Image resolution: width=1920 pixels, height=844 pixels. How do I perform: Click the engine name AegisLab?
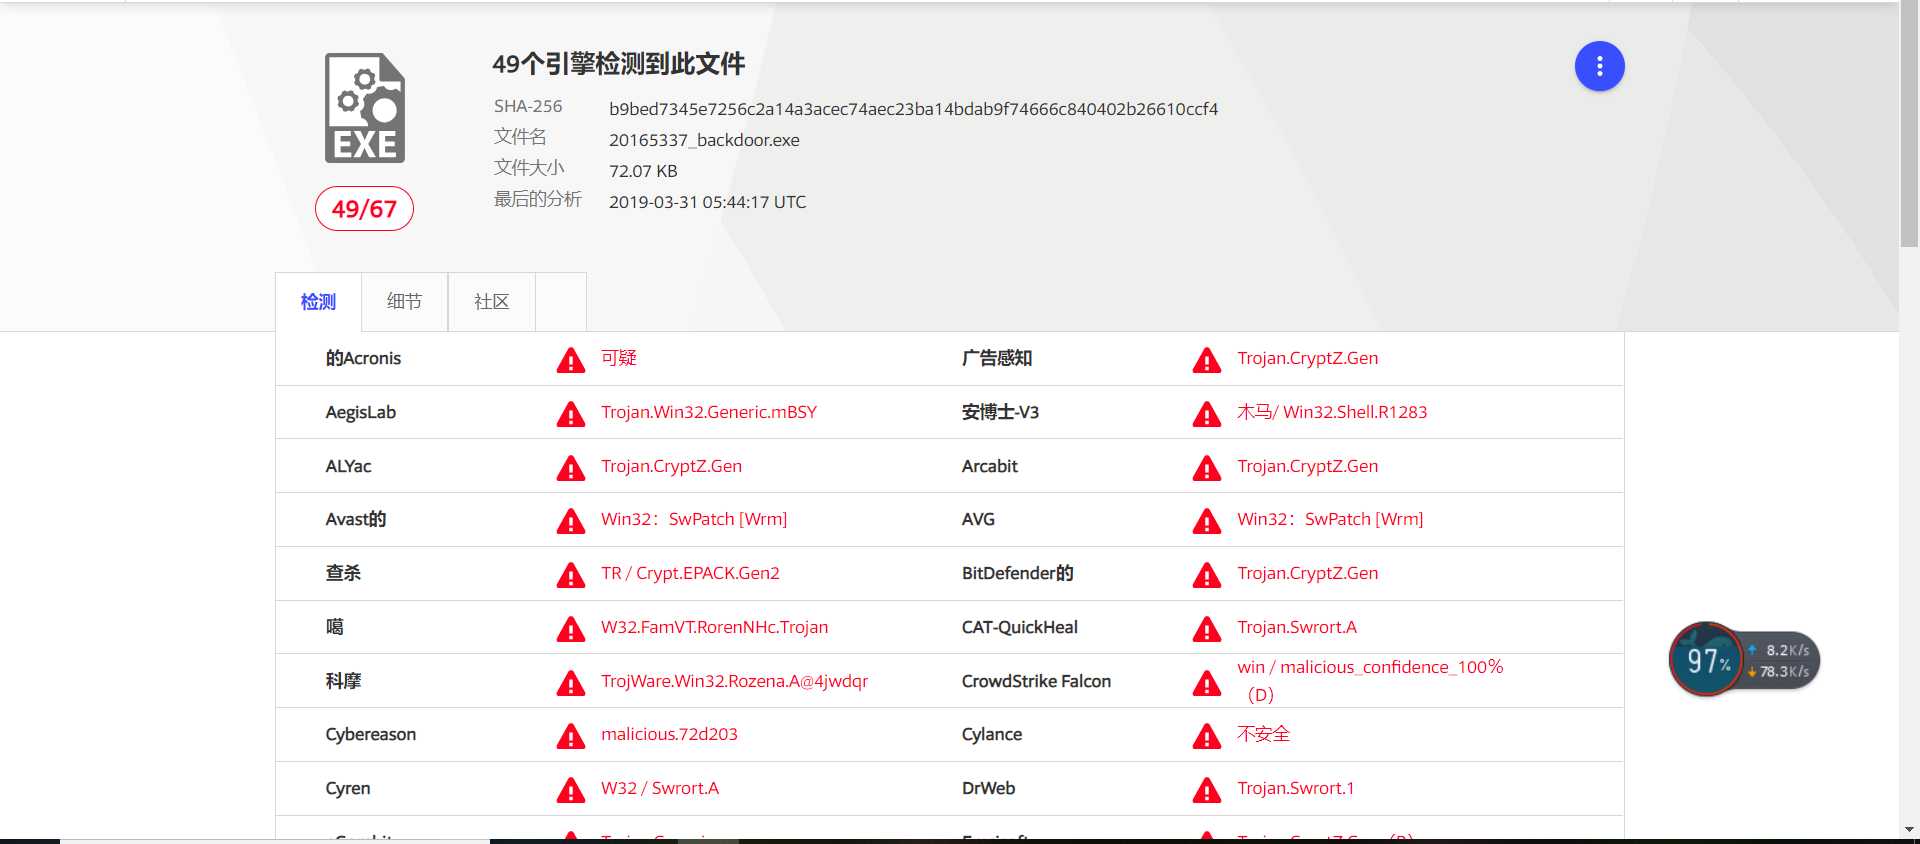click(360, 412)
